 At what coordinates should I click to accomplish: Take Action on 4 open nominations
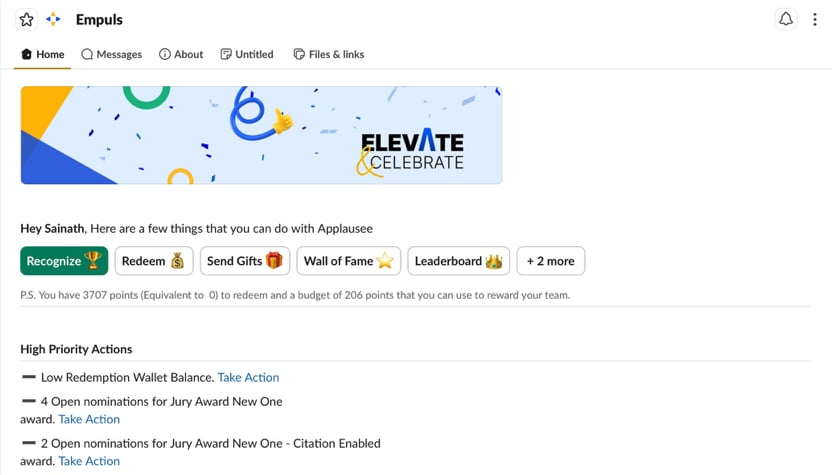click(x=89, y=419)
